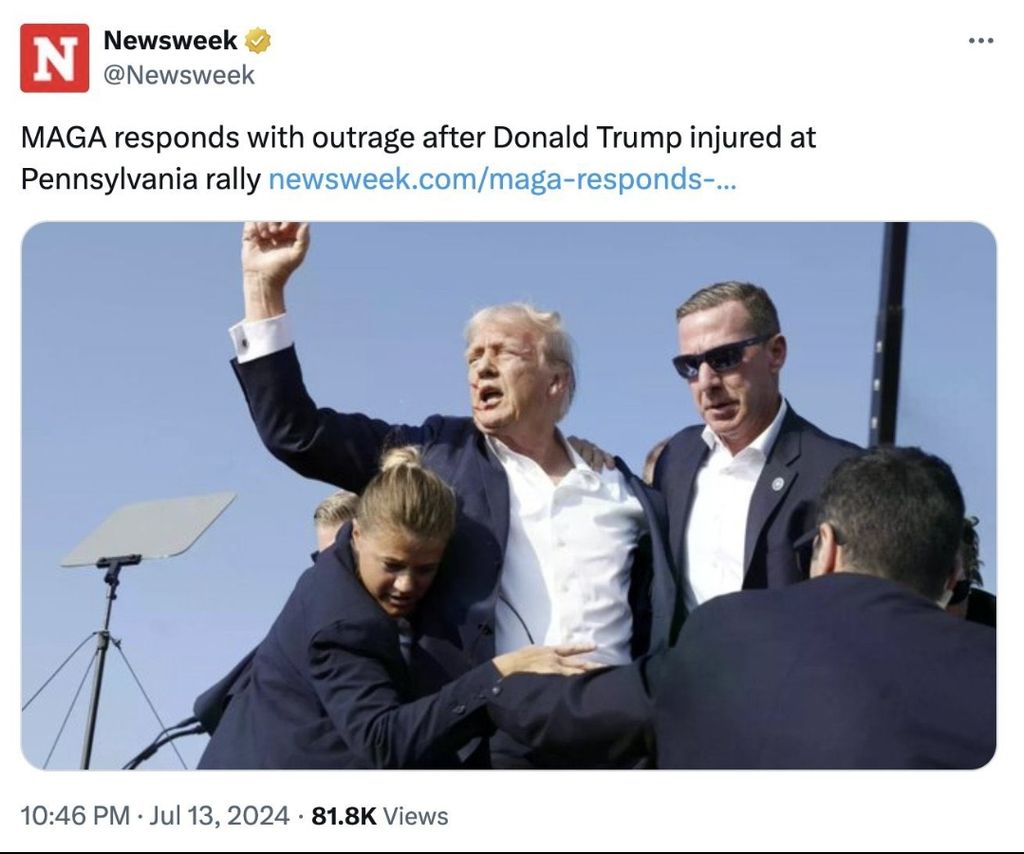Click the teleprompter glass in the photo
The height and width of the screenshot is (854, 1024).
click(149, 529)
